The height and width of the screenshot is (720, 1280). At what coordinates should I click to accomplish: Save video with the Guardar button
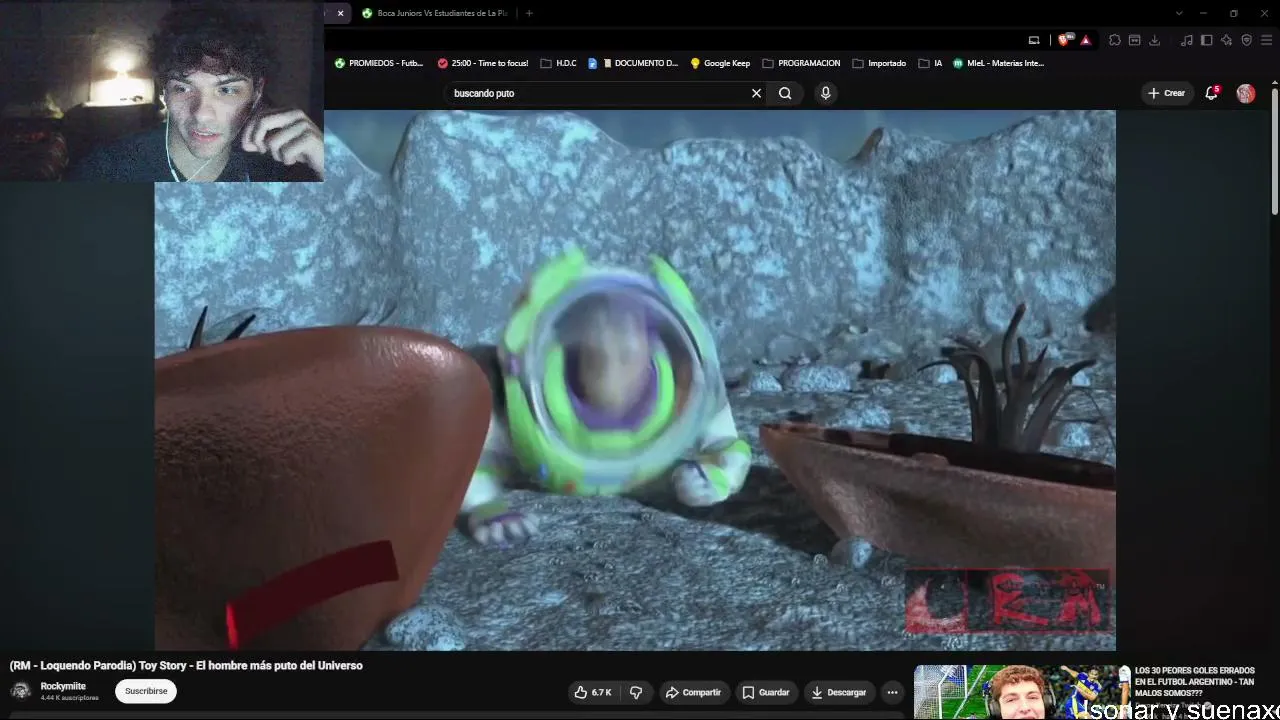766,692
